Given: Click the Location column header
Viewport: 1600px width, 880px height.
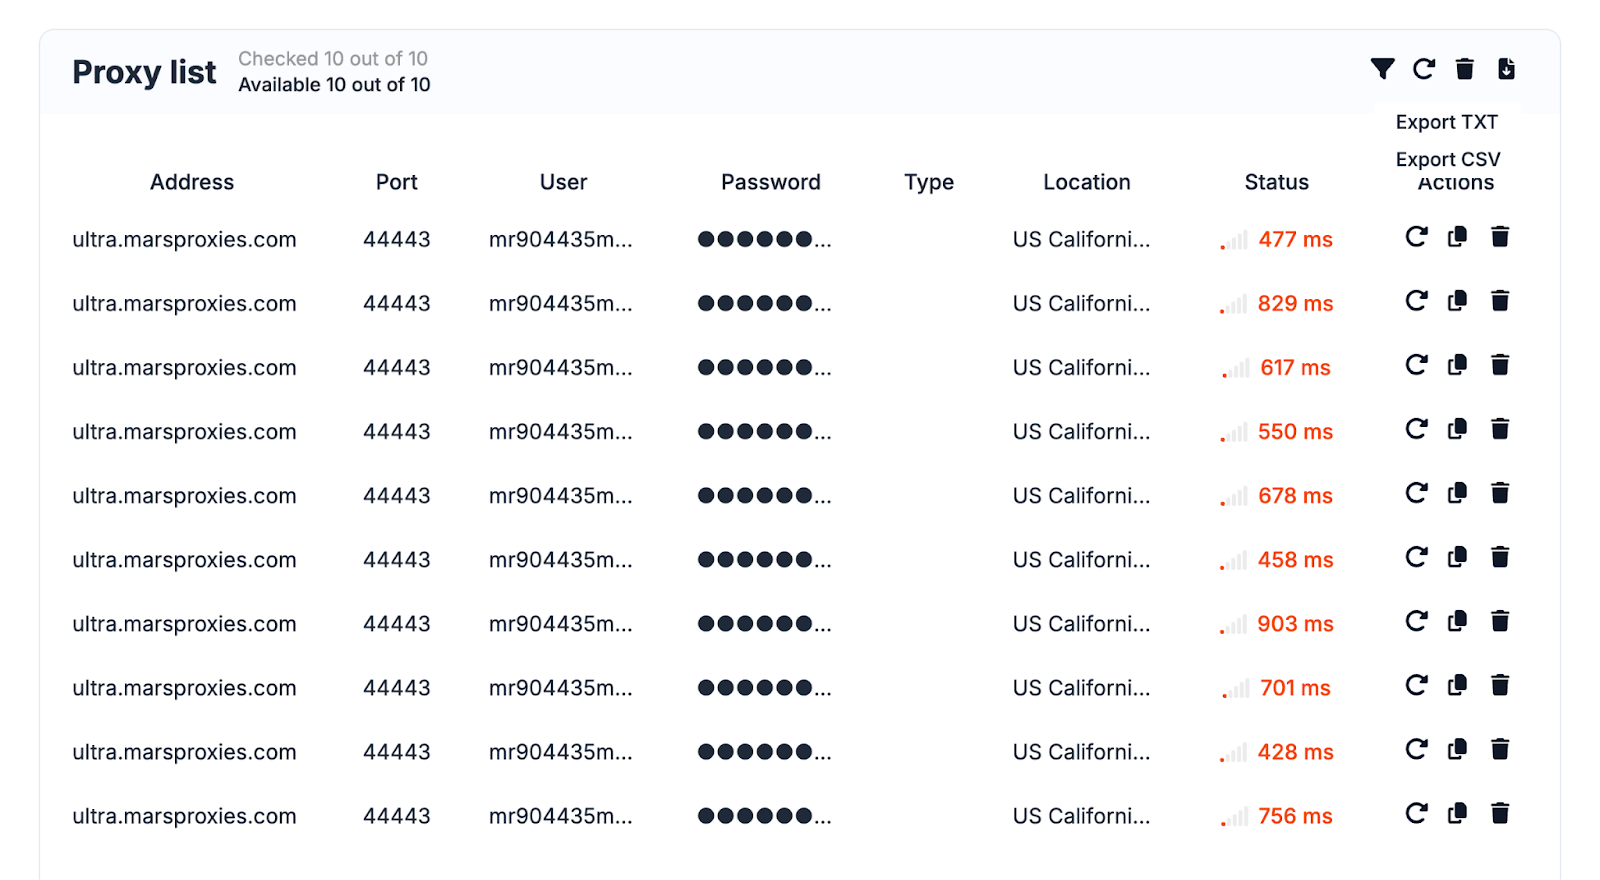Looking at the screenshot, I should tap(1087, 182).
